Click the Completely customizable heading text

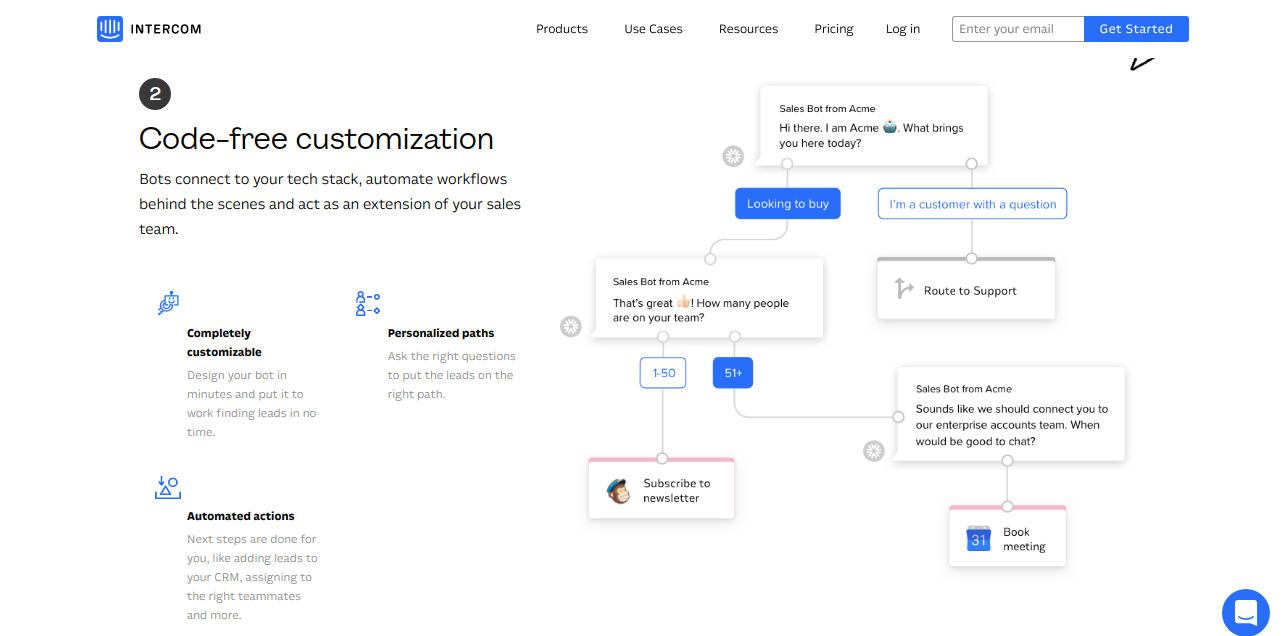224,342
